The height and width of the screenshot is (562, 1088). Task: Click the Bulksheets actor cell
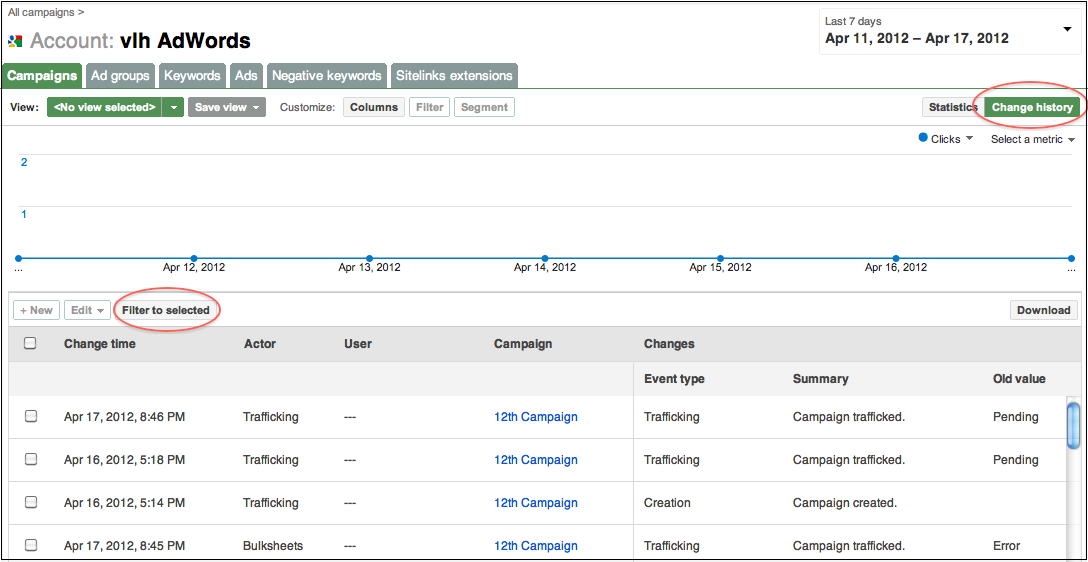click(273, 546)
